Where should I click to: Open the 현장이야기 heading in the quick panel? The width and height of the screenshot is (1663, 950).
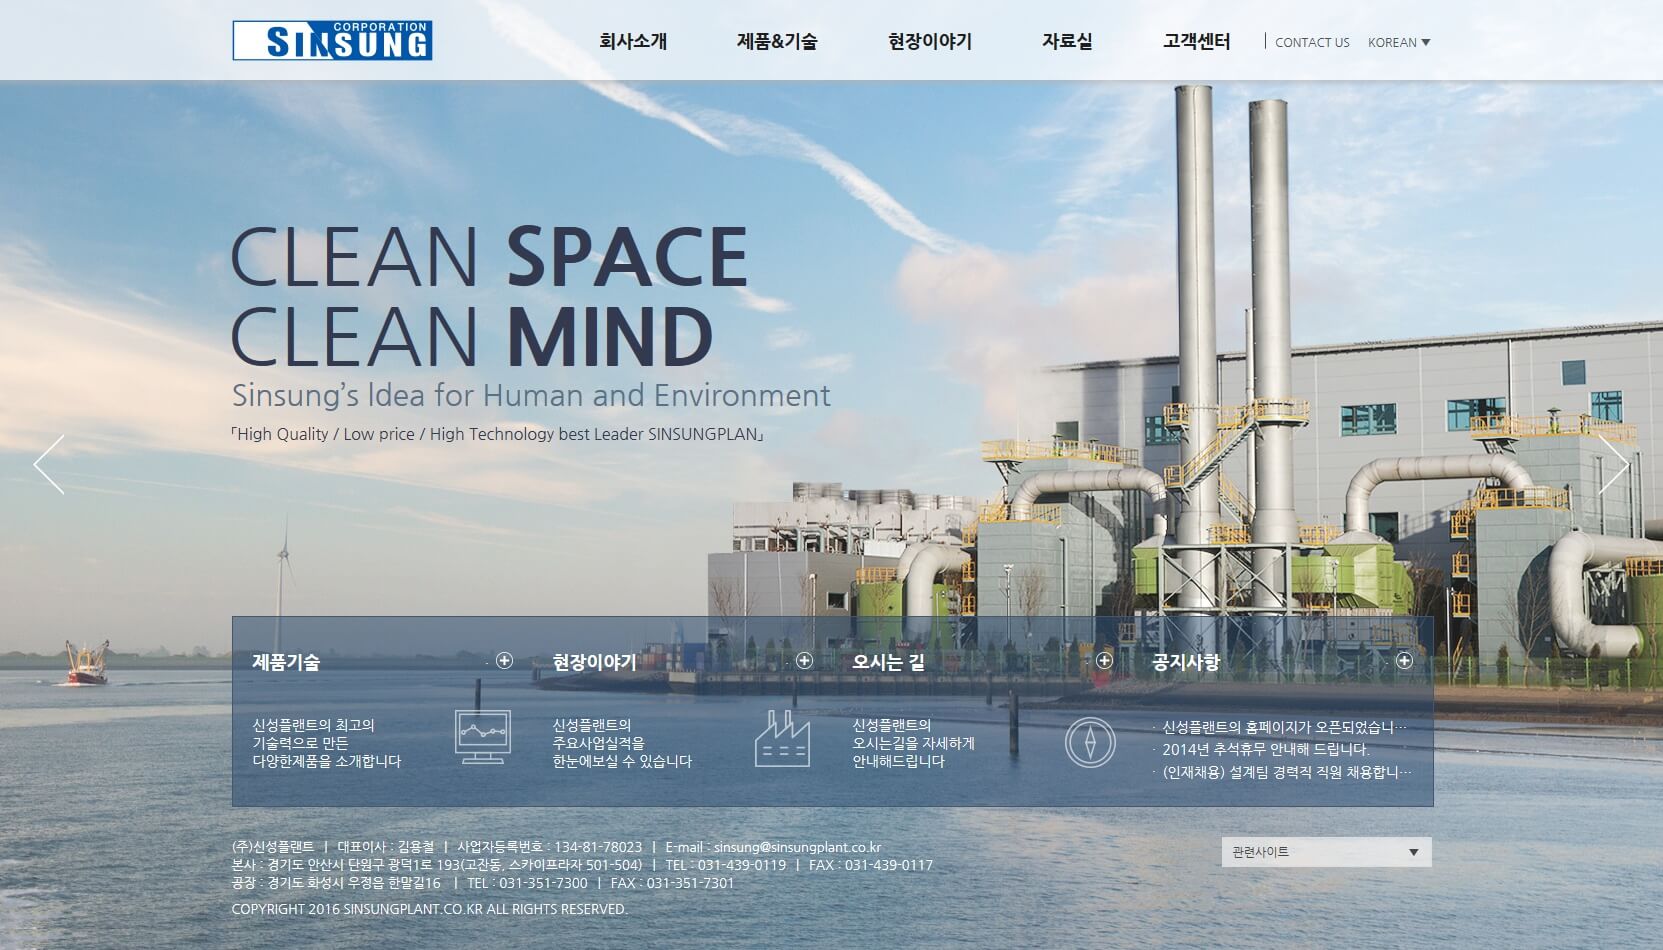tap(594, 662)
